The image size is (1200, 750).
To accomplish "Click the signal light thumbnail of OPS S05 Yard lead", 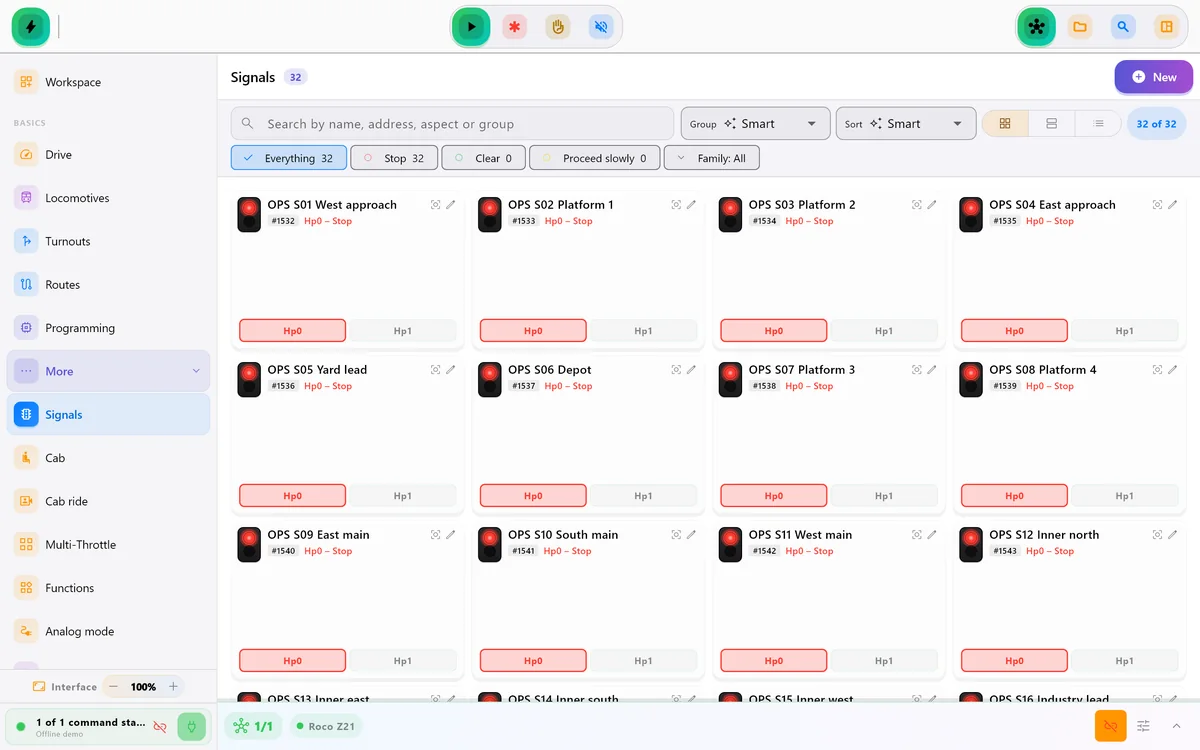I will point(249,379).
